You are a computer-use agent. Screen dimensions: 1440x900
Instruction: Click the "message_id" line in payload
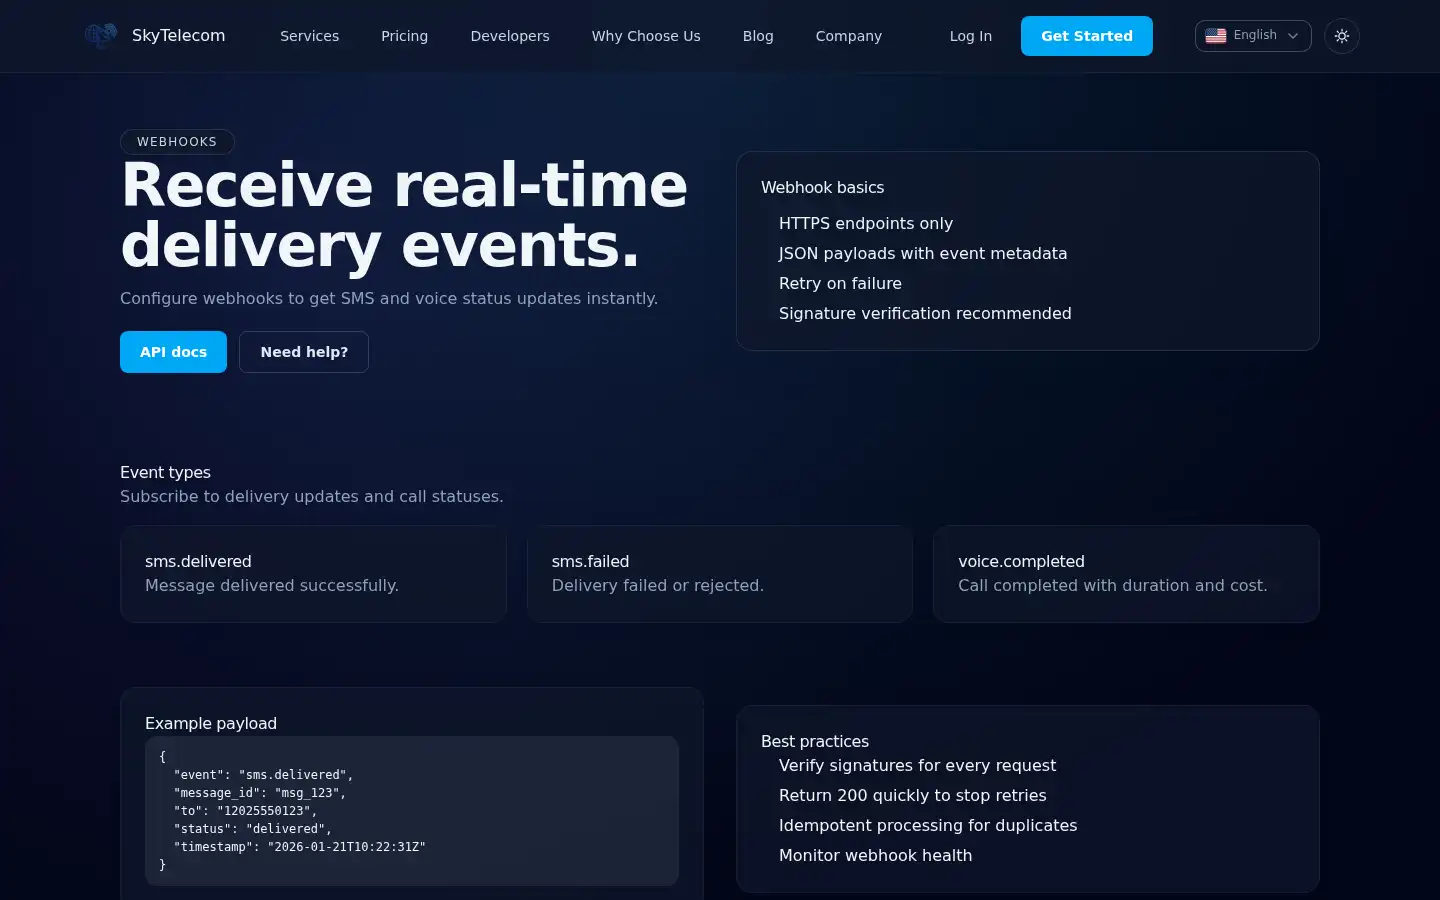260,793
